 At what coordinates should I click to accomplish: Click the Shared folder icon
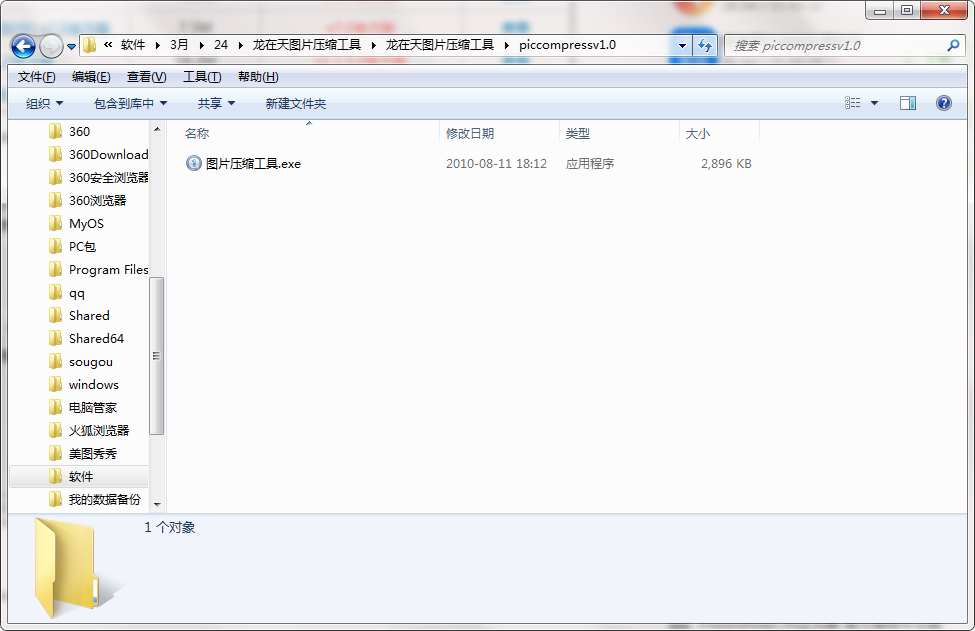click(x=55, y=315)
